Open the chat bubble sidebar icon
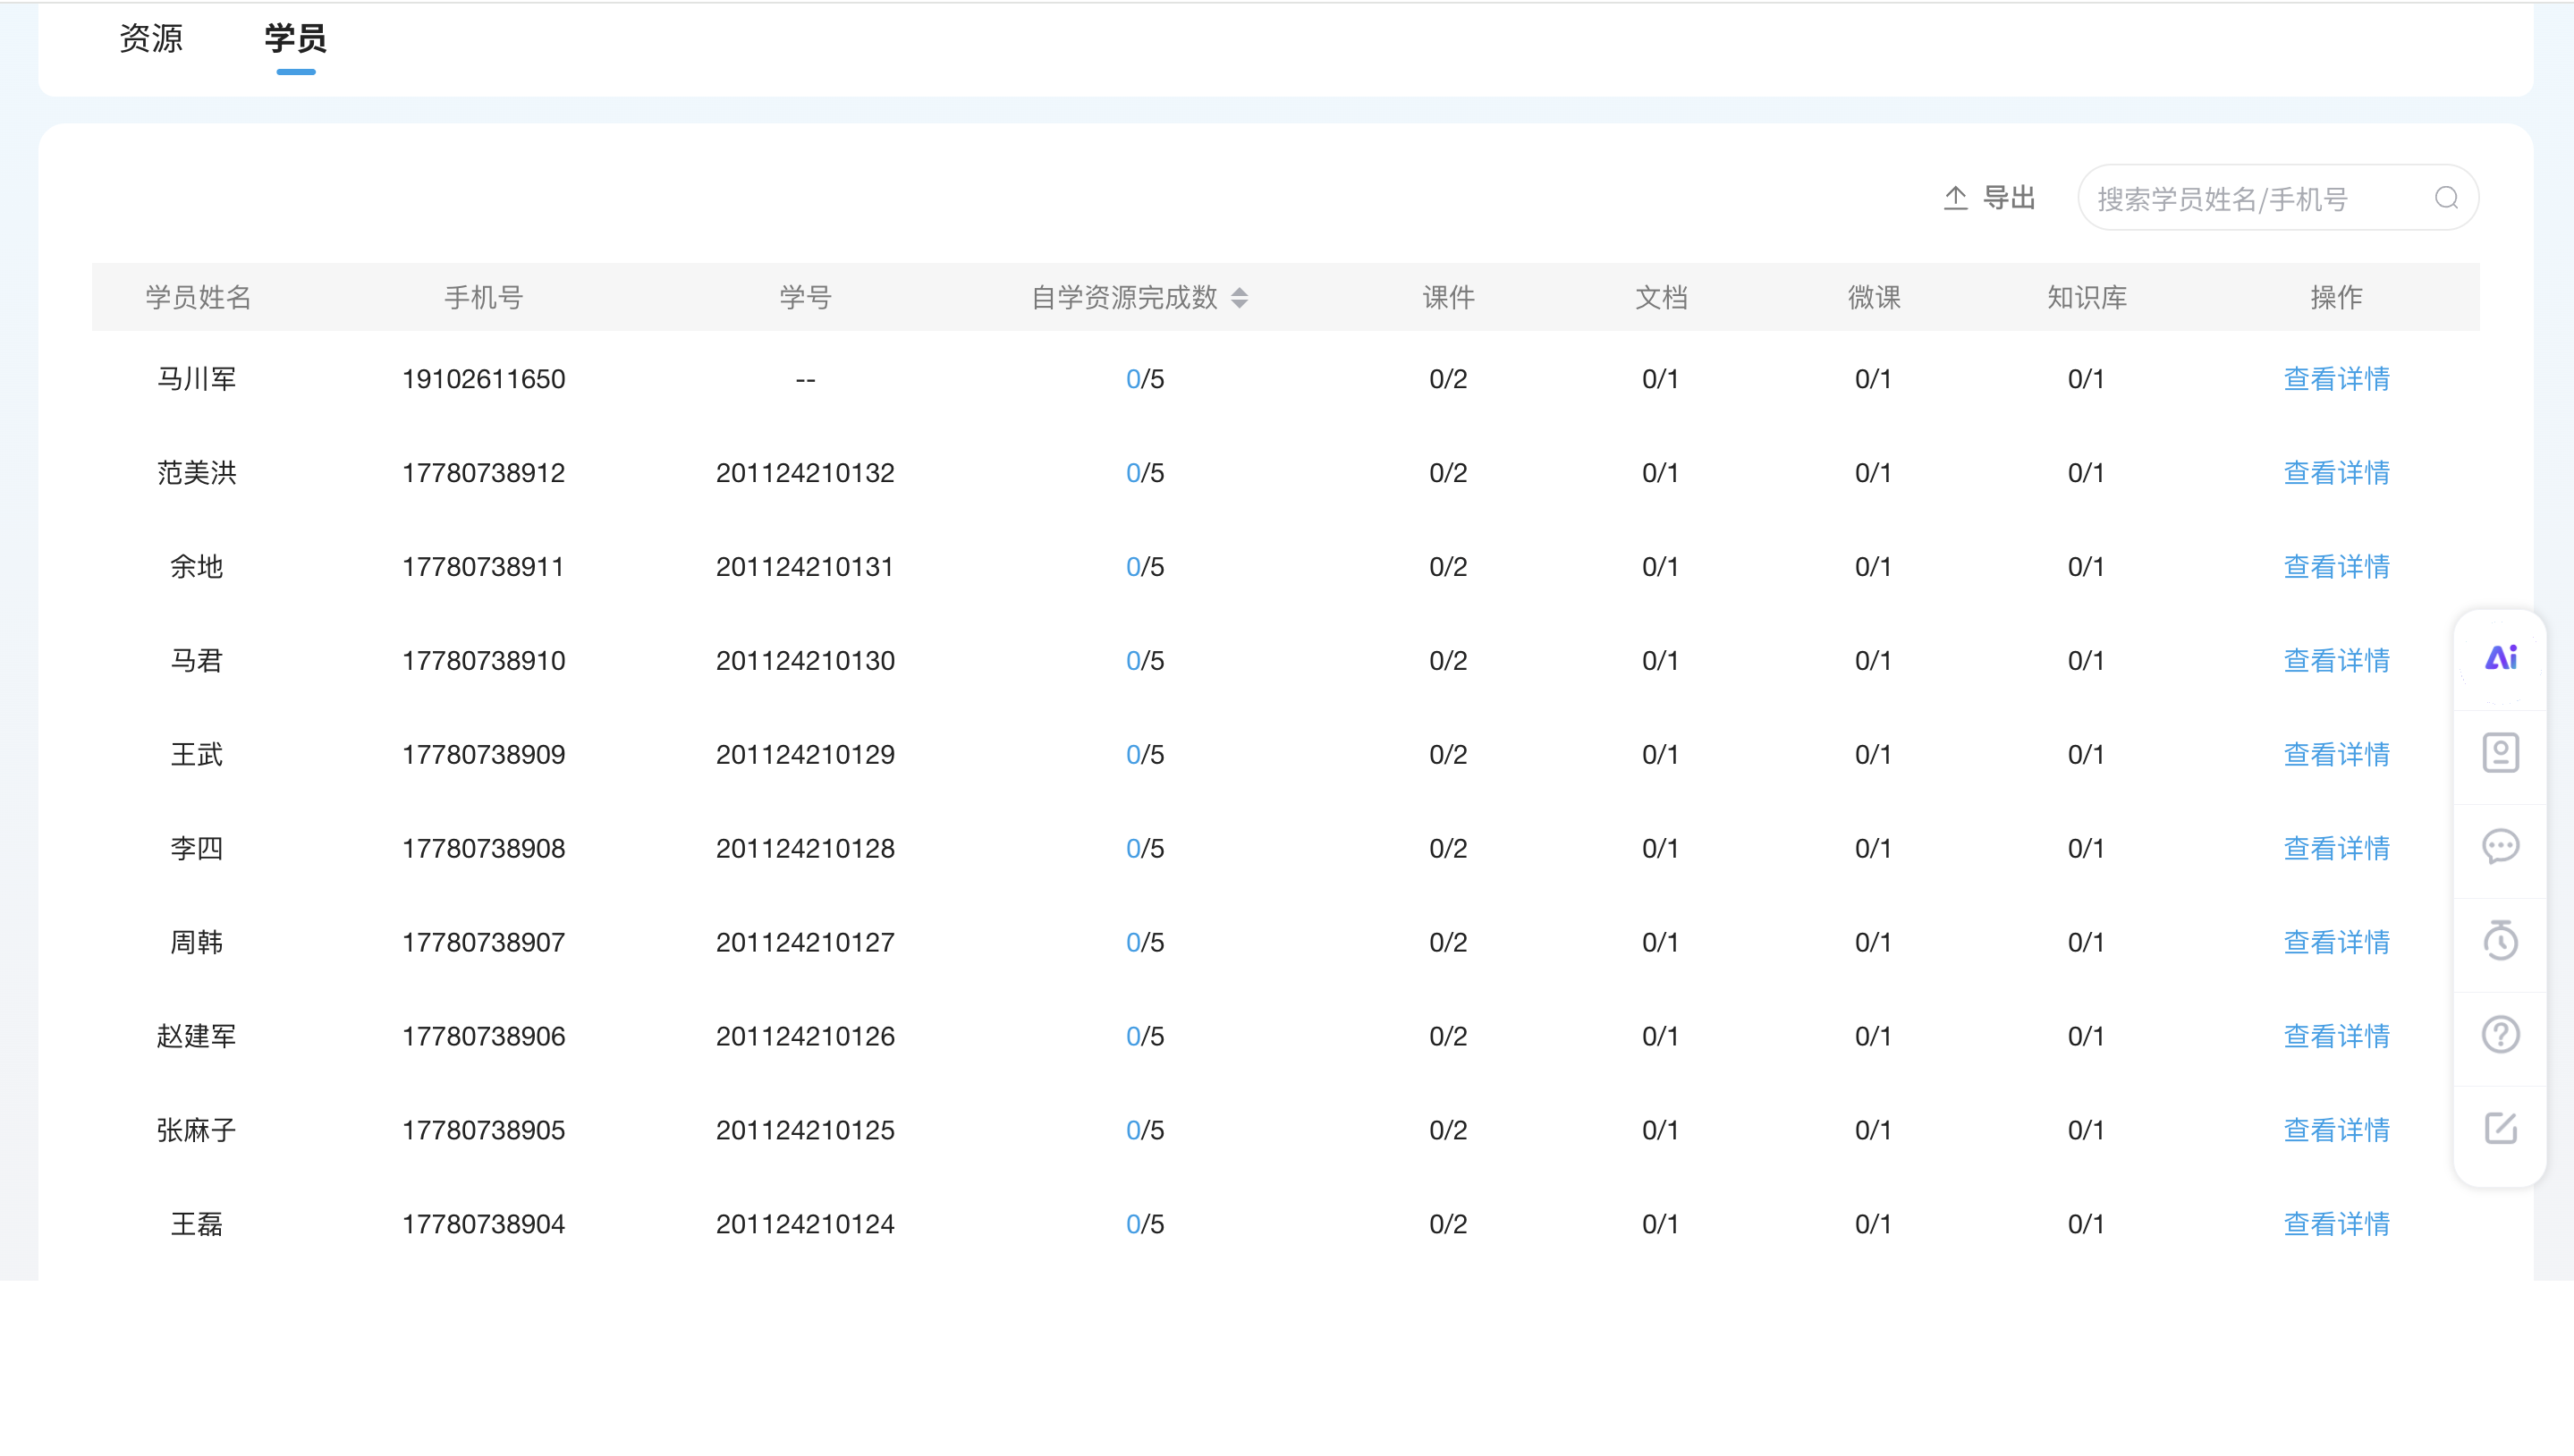2574x1456 pixels. (x=2500, y=846)
